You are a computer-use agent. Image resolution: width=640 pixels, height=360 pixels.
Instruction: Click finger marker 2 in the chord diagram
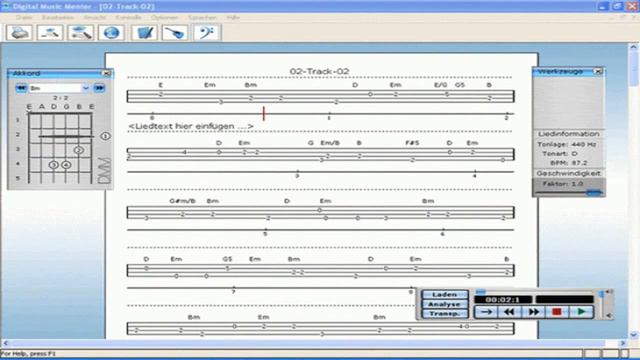79,150
